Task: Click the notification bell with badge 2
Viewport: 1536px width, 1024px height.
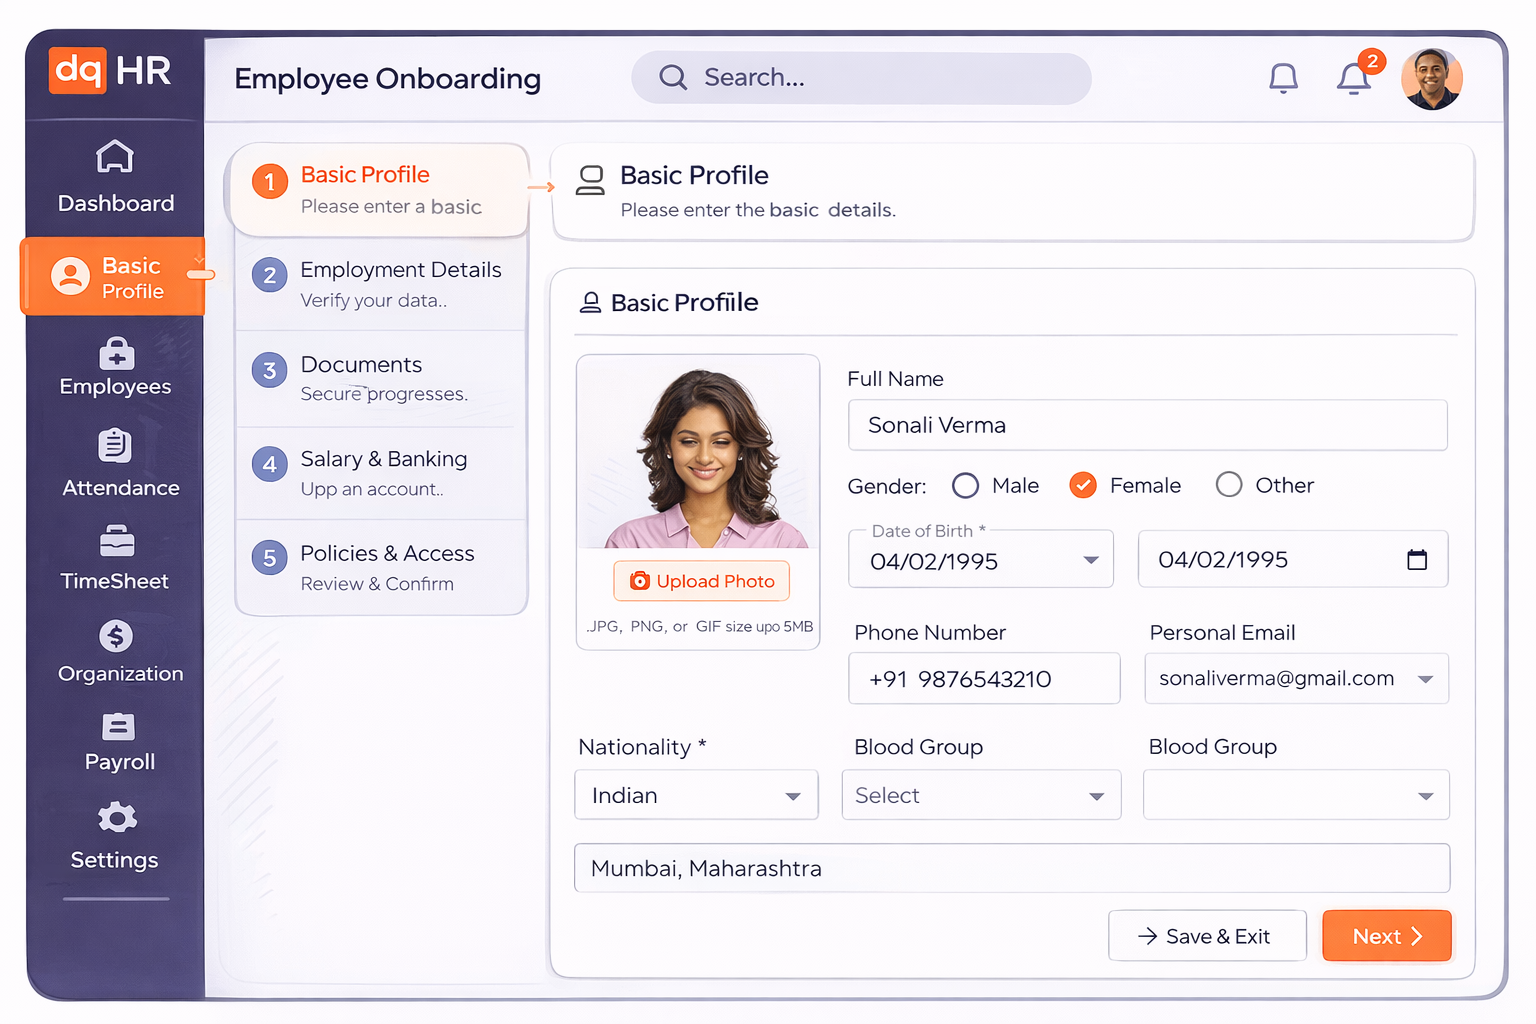Action: point(1353,78)
